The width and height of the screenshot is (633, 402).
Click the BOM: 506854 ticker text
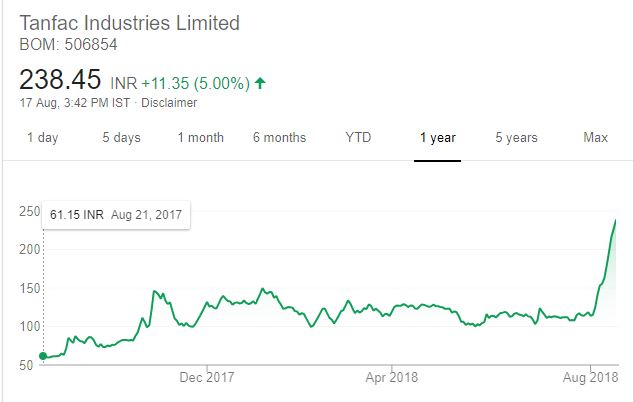tap(68, 44)
